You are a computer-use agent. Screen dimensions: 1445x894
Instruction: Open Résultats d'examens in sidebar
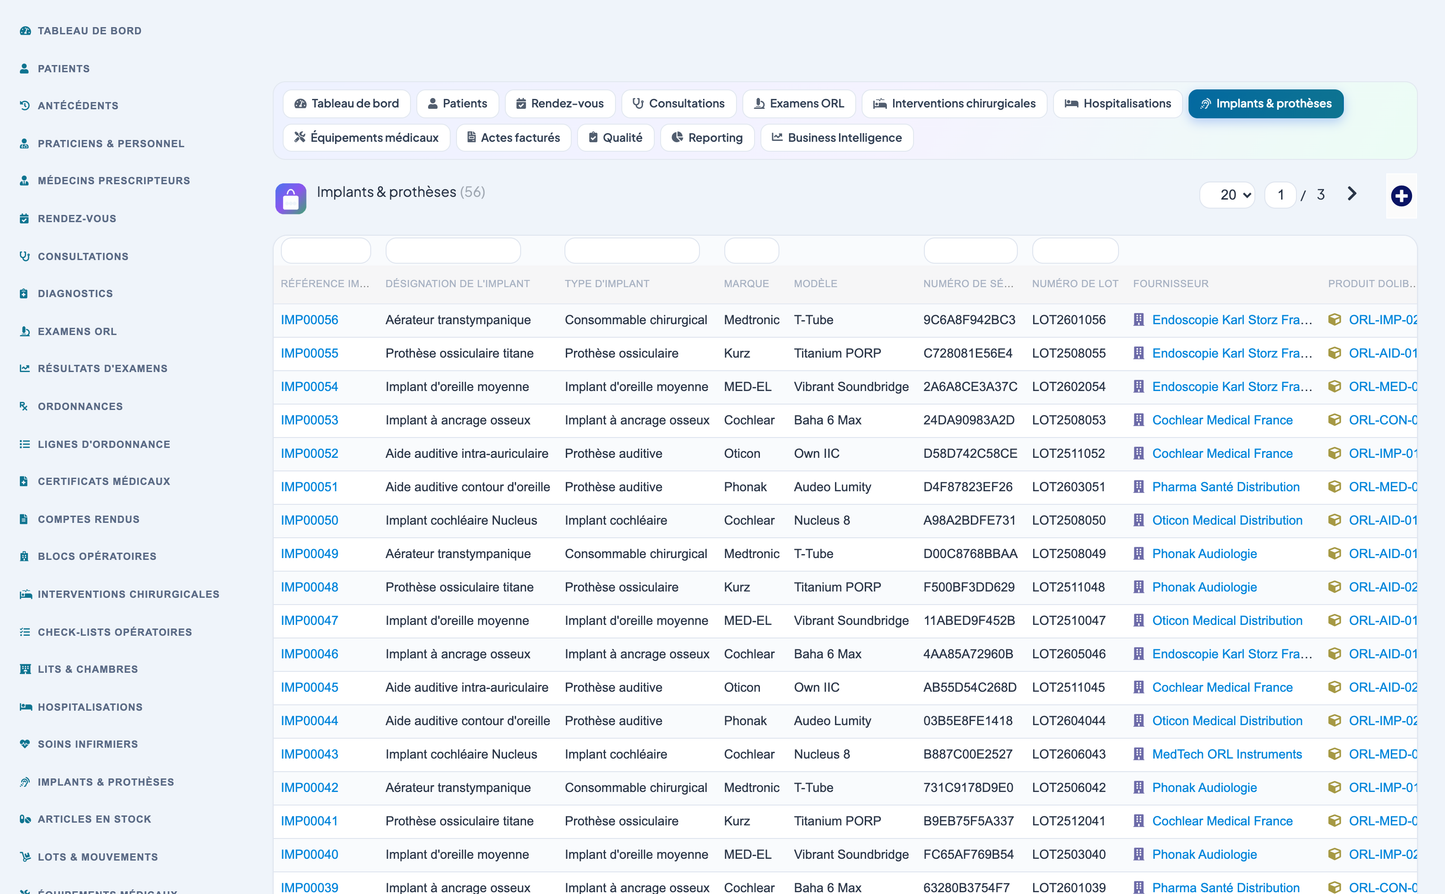[x=94, y=369]
